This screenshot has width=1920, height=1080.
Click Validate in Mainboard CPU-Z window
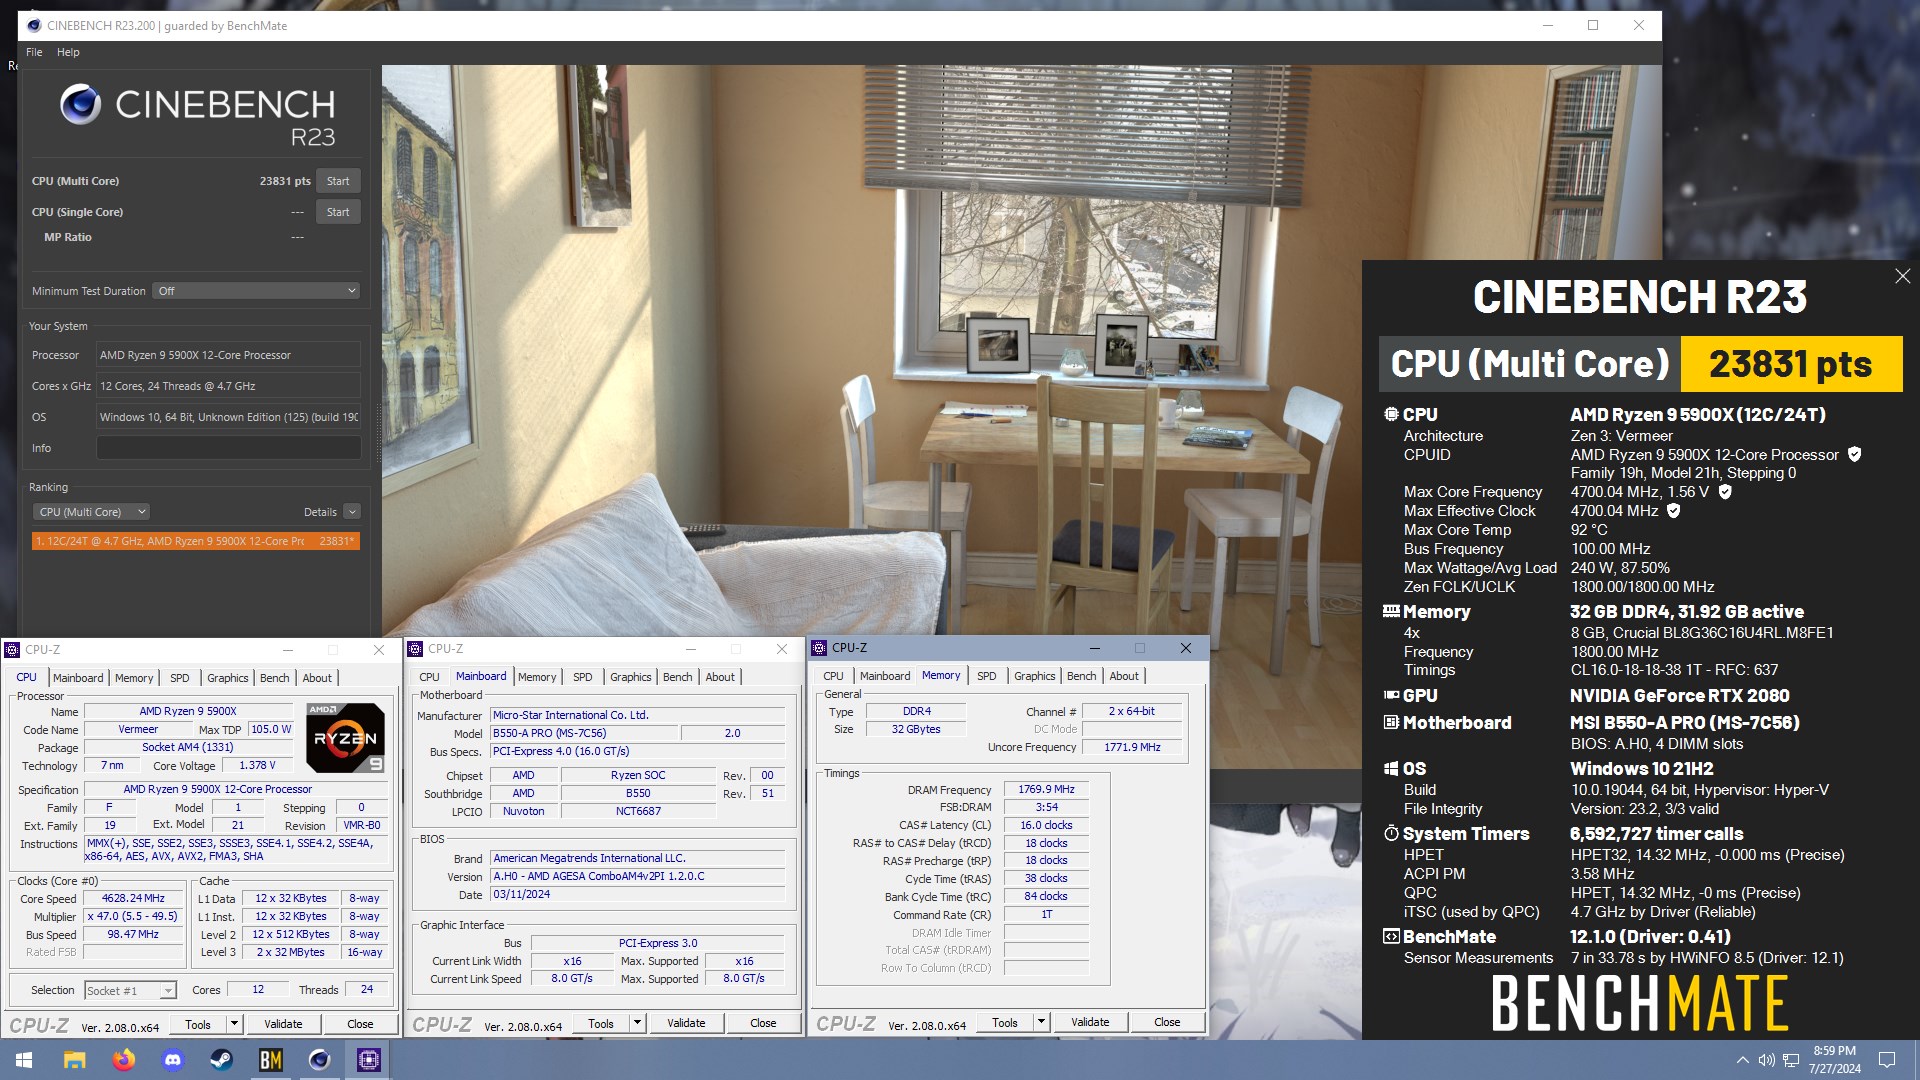click(x=686, y=1023)
